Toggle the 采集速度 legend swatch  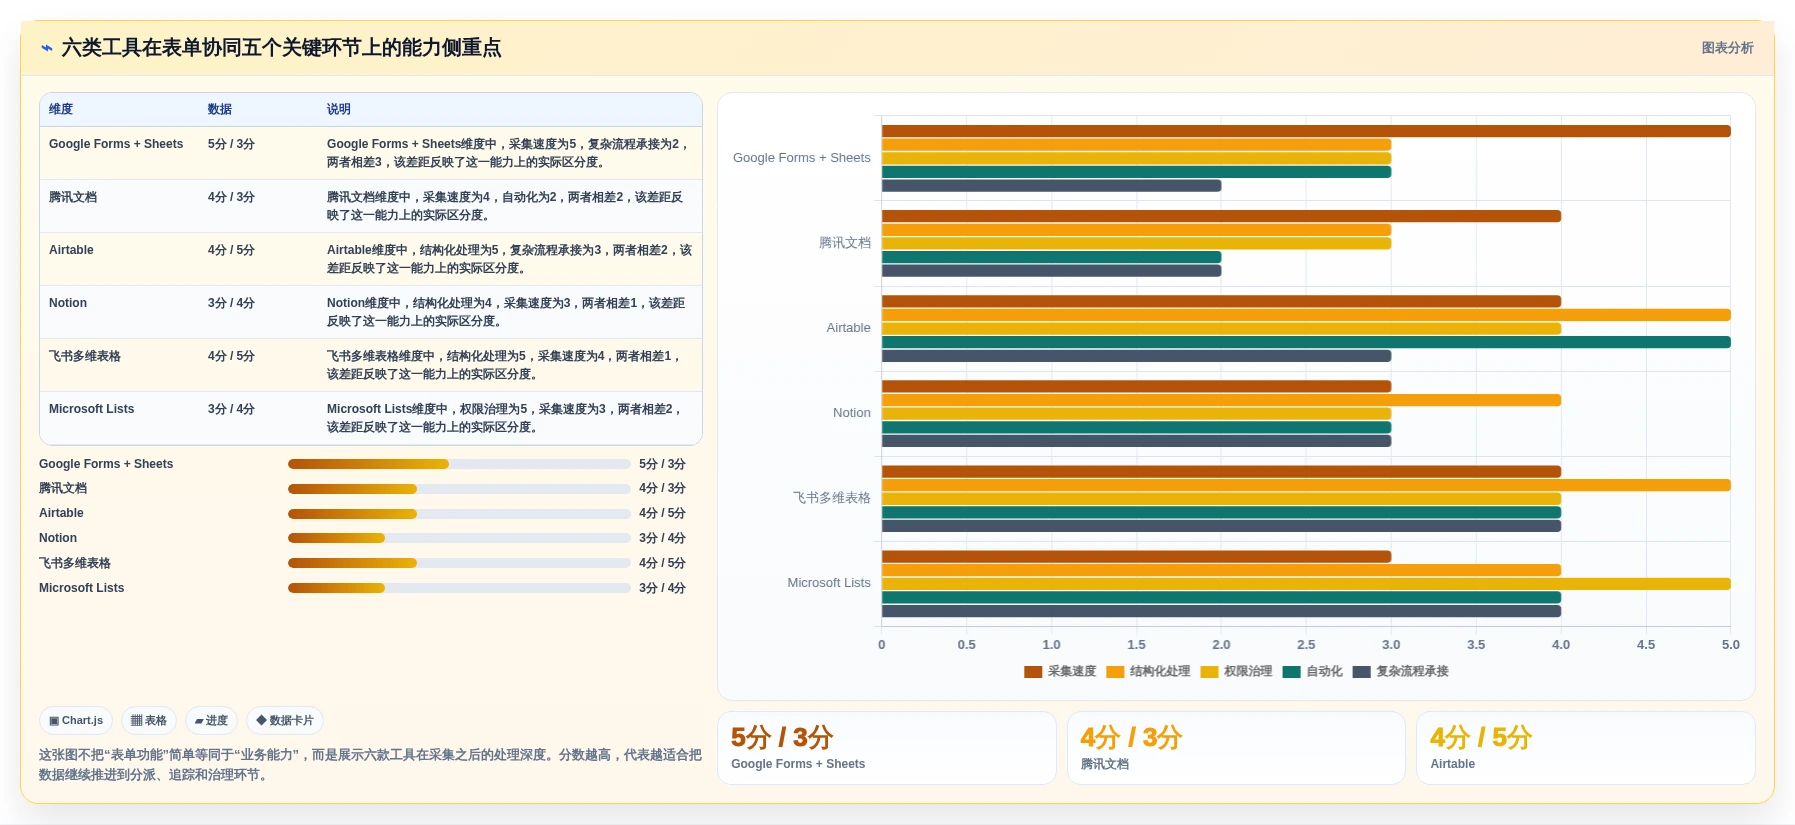click(x=1033, y=672)
